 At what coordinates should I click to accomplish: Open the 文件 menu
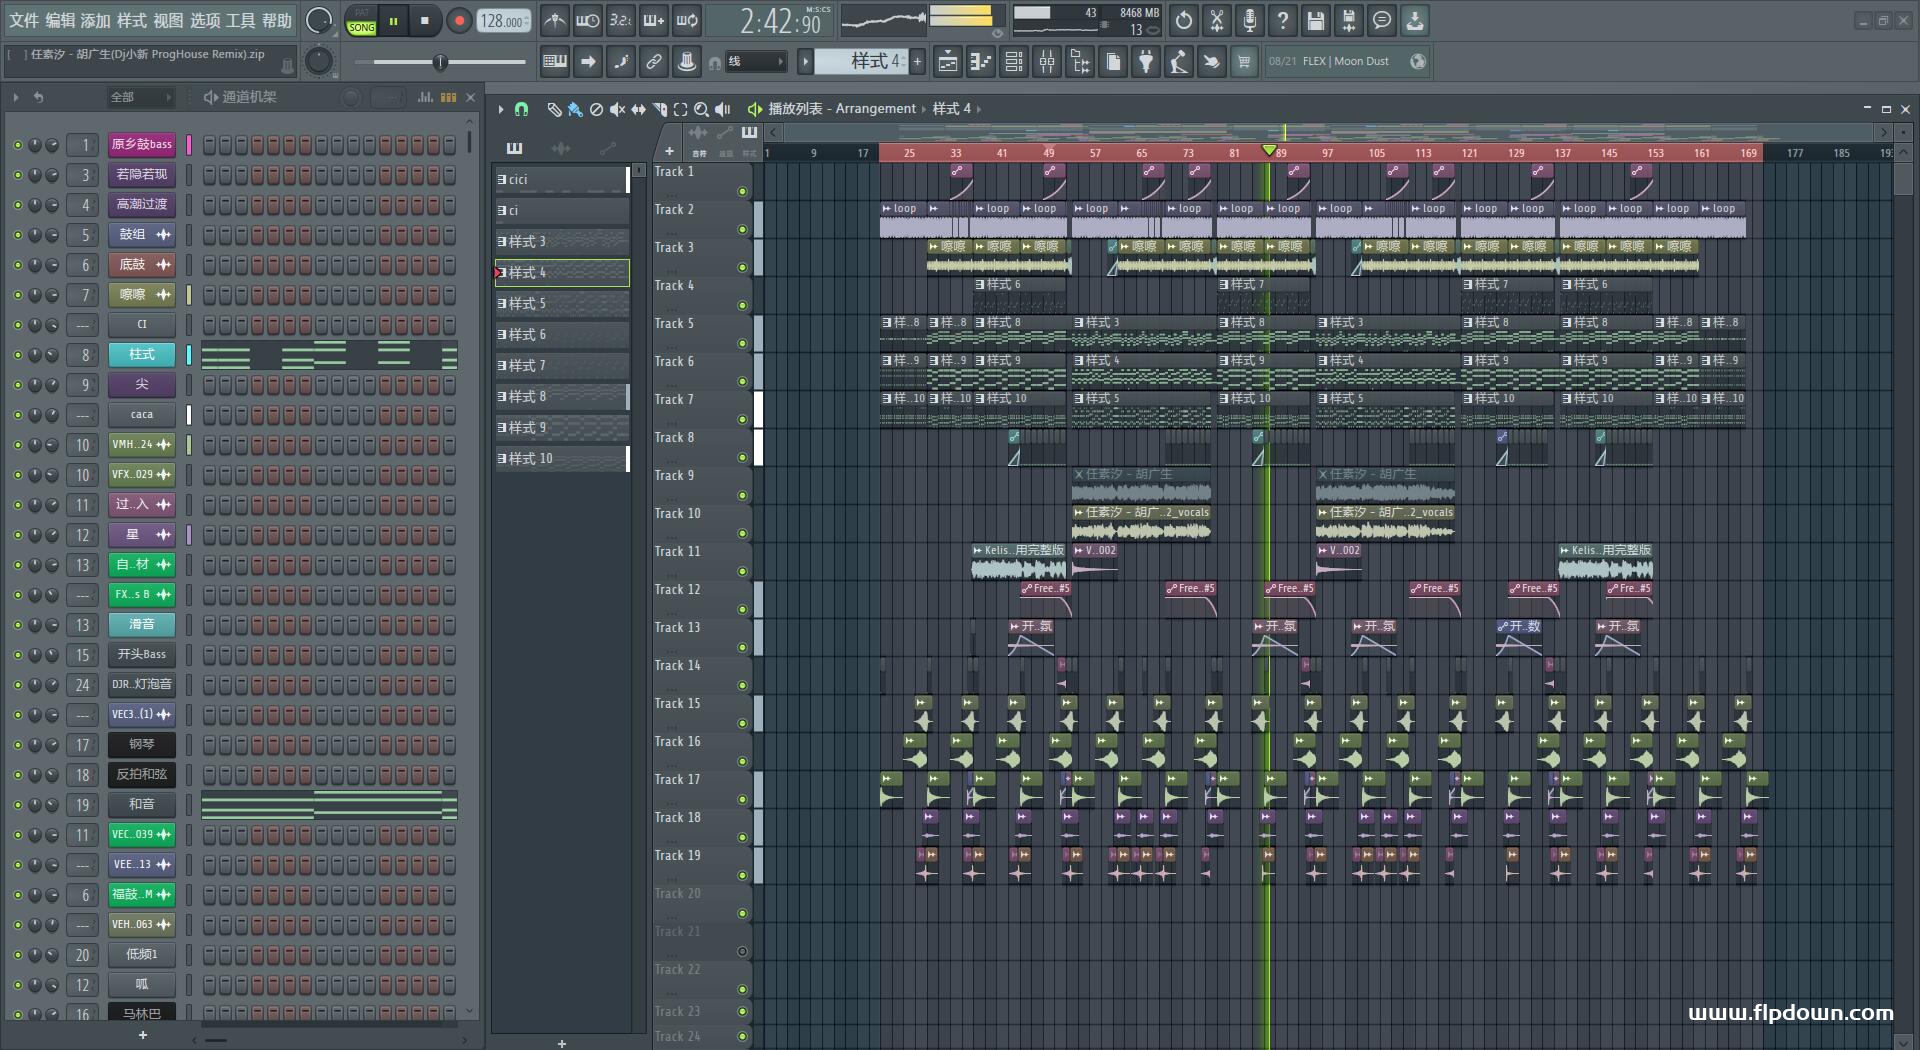click(24, 21)
